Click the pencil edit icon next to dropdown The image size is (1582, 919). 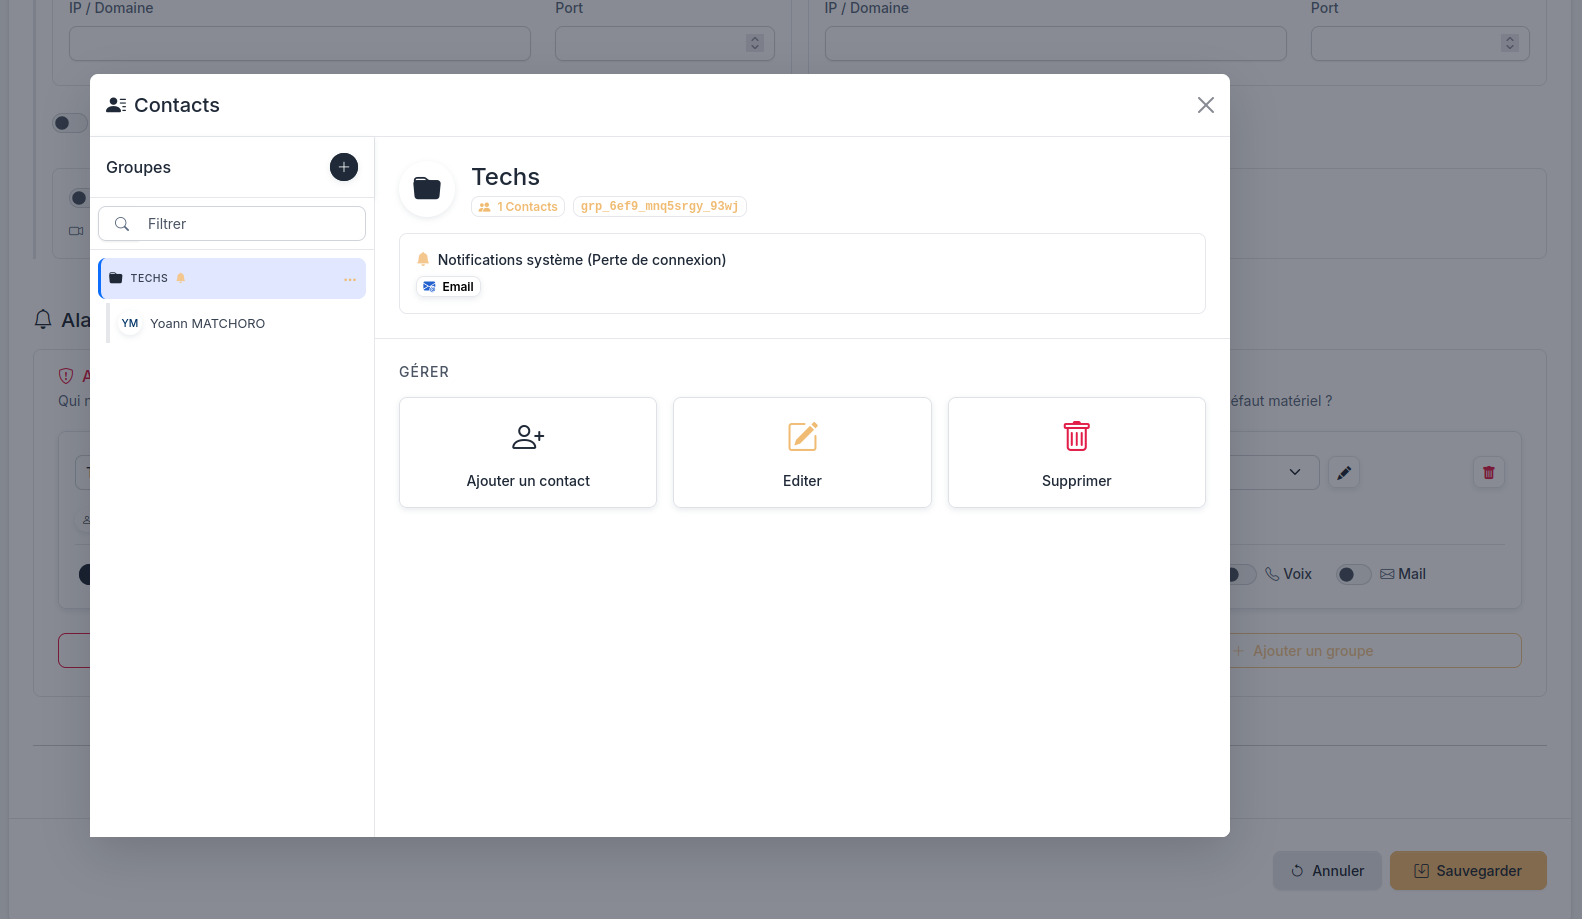1344,472
